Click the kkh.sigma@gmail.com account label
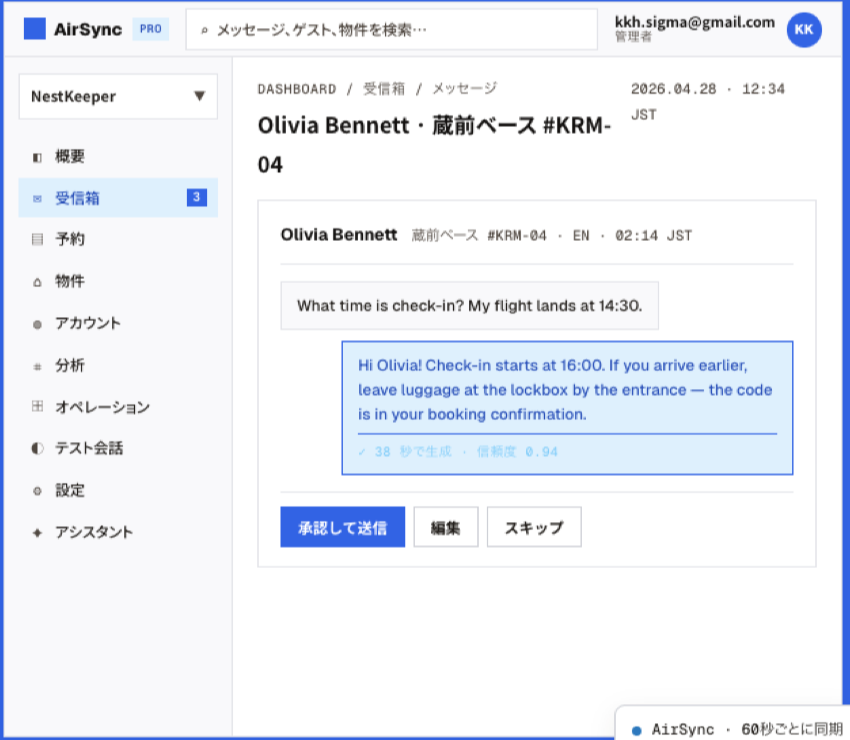 coord(694,22)
